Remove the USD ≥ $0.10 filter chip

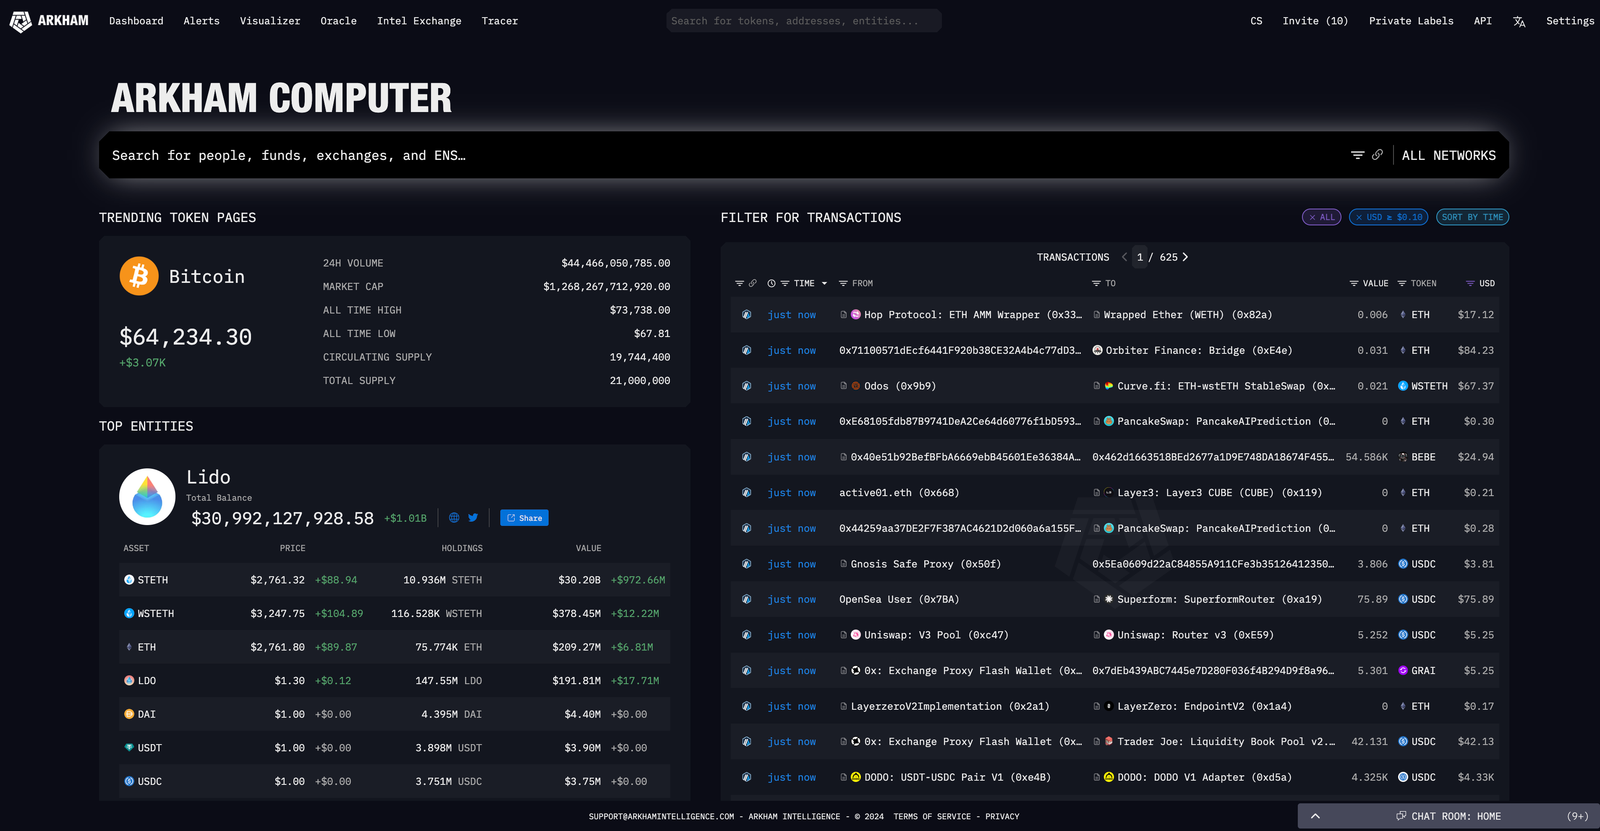pyautogui.click(x=1359, y=218)
